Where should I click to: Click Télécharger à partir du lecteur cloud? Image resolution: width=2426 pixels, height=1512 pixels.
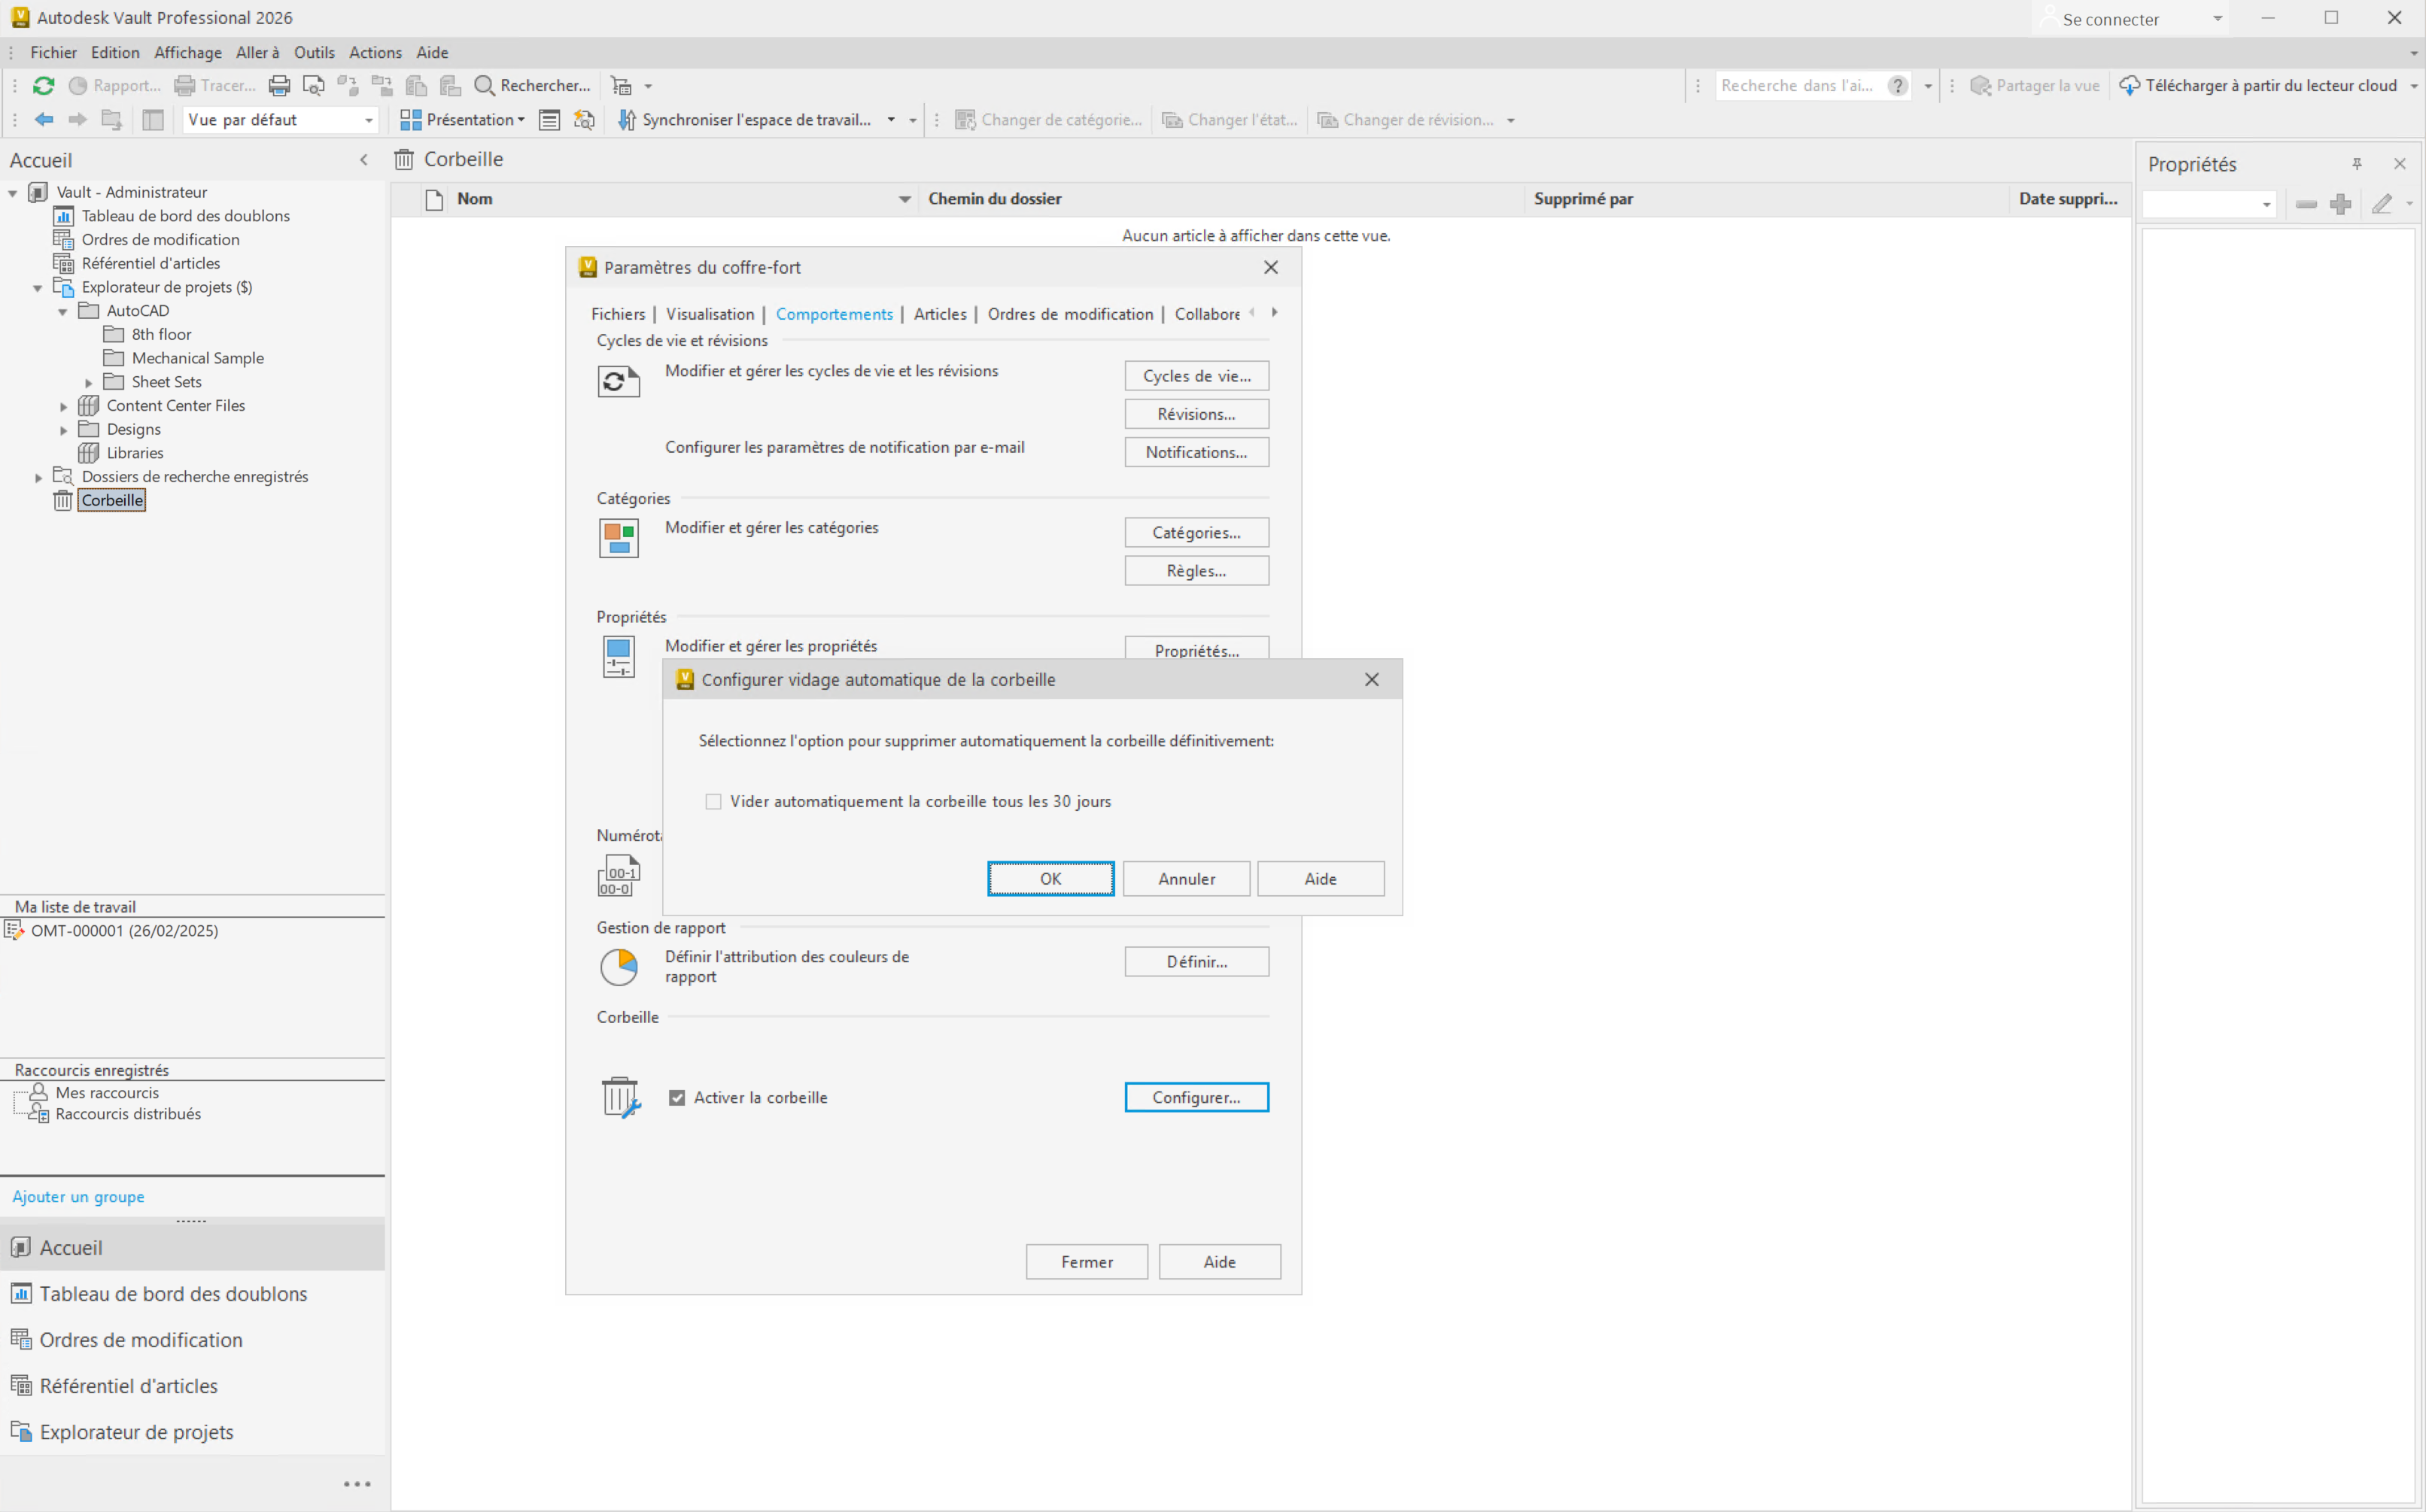pyautogui.click(x=2259, y=86)
